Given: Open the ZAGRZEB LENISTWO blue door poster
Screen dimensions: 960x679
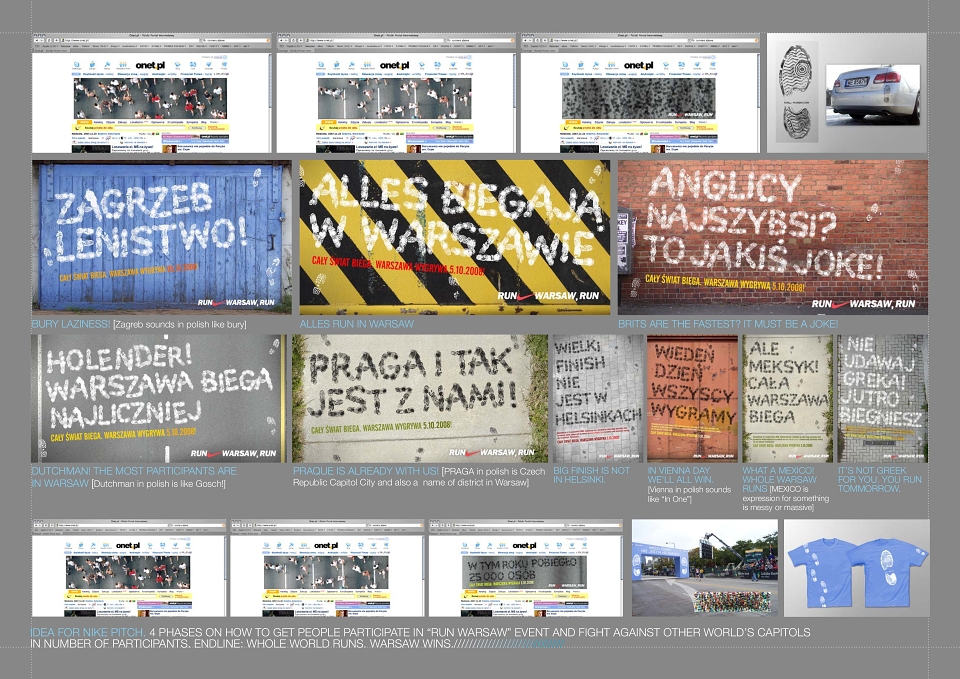Looking at the screenshot, I should click(162, 237).
